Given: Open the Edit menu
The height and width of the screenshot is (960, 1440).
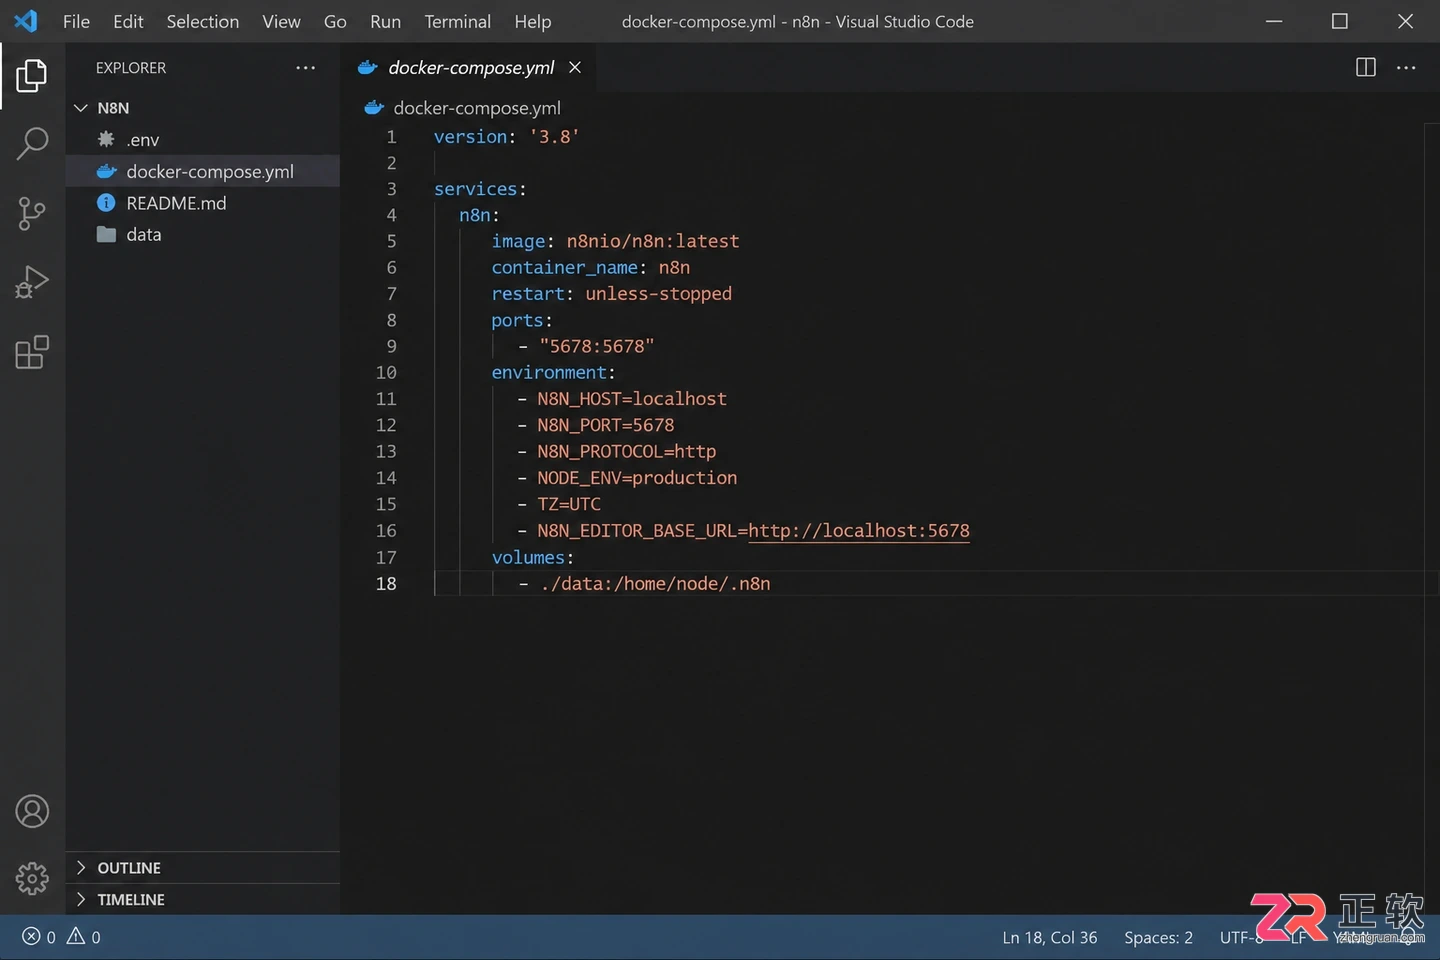Looking at the screenshot, I should (128, 21).
